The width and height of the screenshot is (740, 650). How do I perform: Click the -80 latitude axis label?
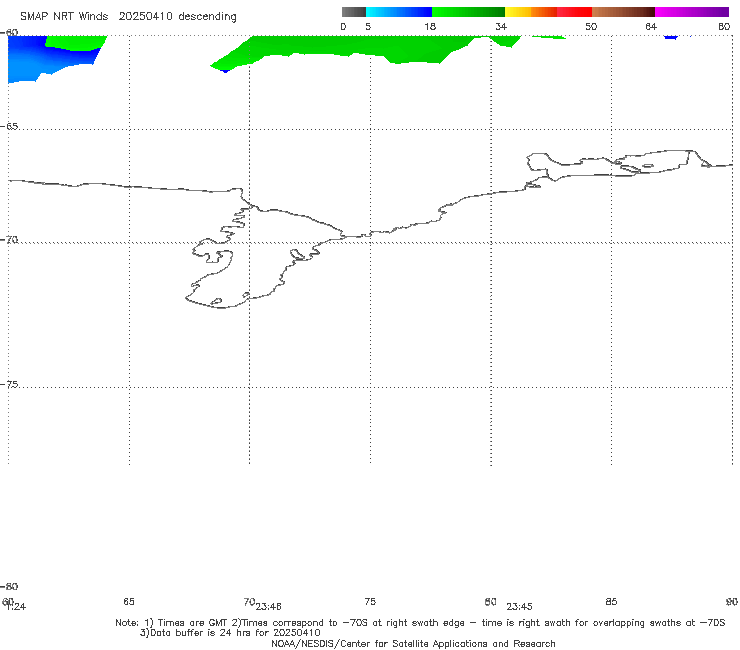9,586
